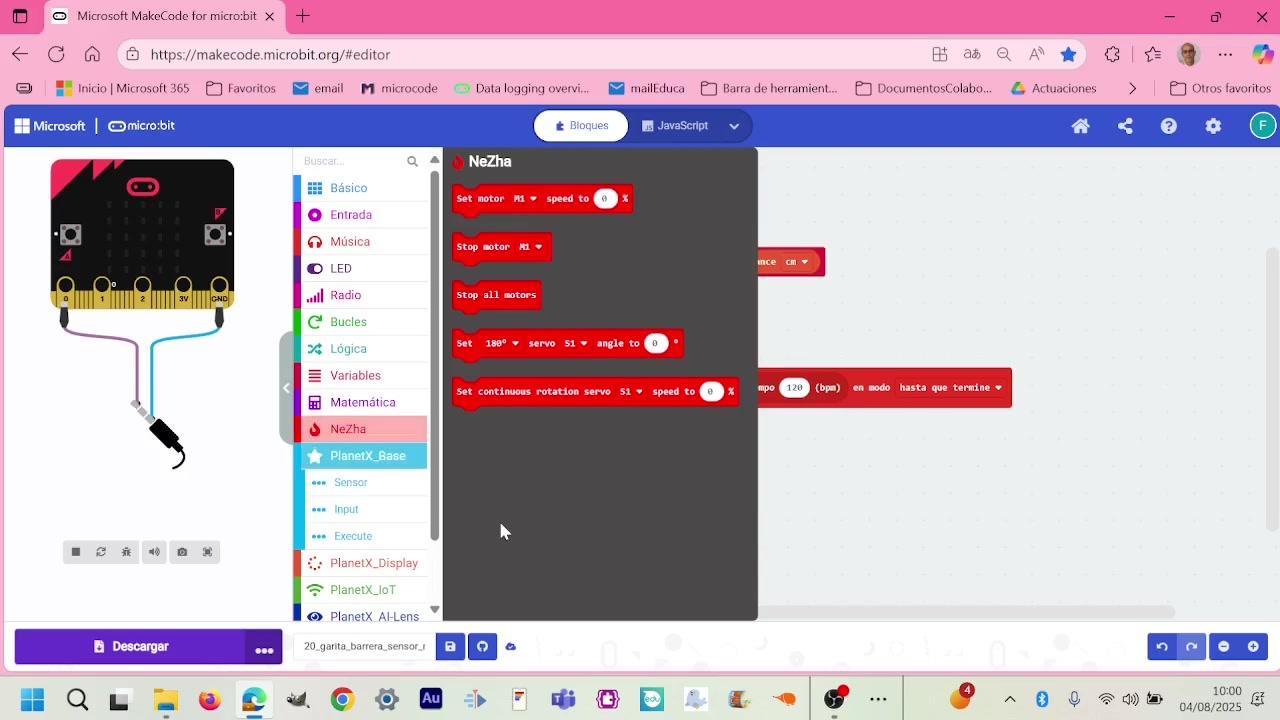Switch the editor to Bloques view
This screenshot has width=1280, height=720.
click(x=581, y=126)
